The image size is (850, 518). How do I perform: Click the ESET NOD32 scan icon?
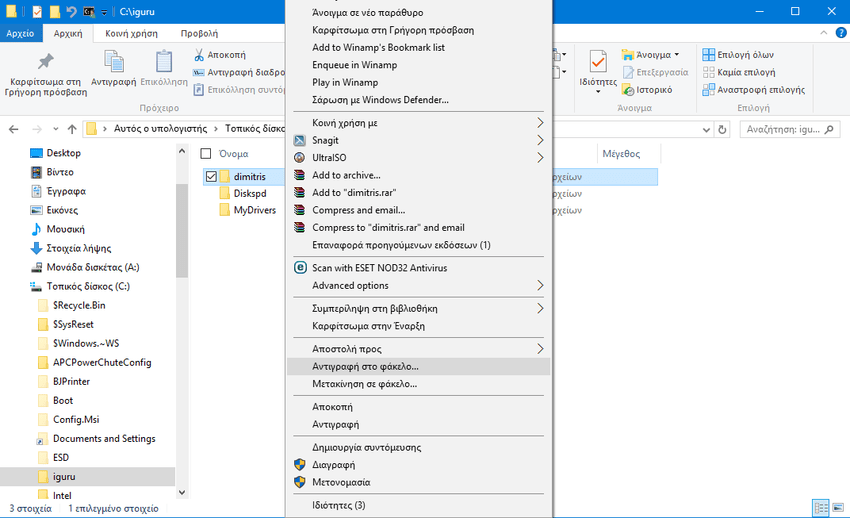299,268
